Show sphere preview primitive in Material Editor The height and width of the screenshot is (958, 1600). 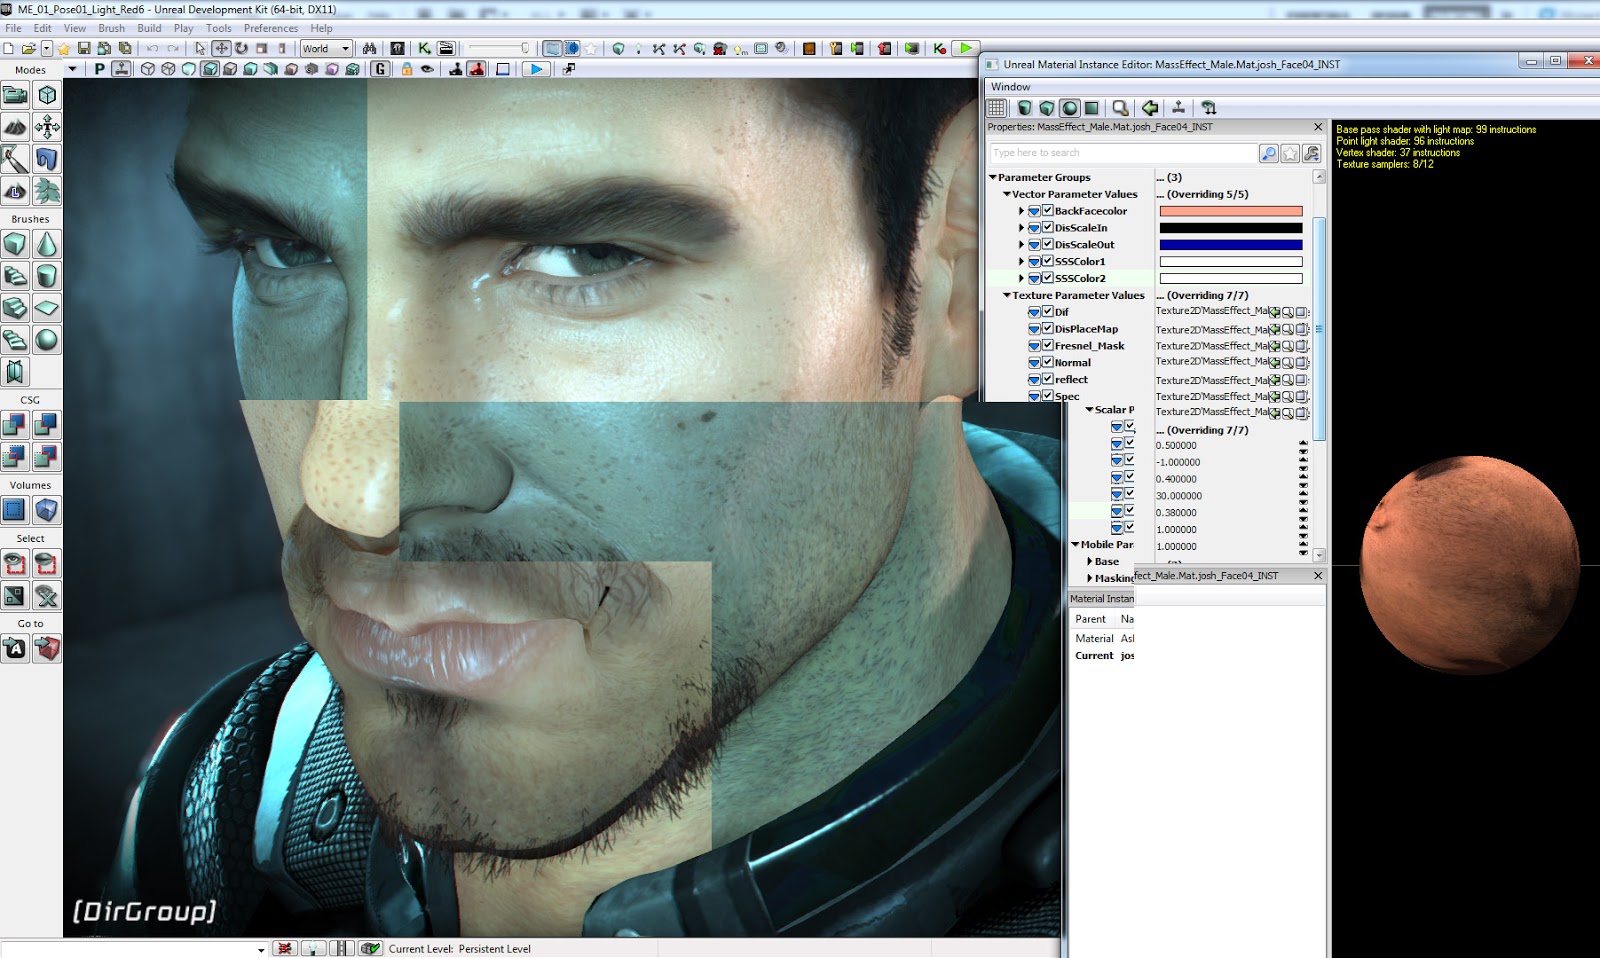point(1070,108)
